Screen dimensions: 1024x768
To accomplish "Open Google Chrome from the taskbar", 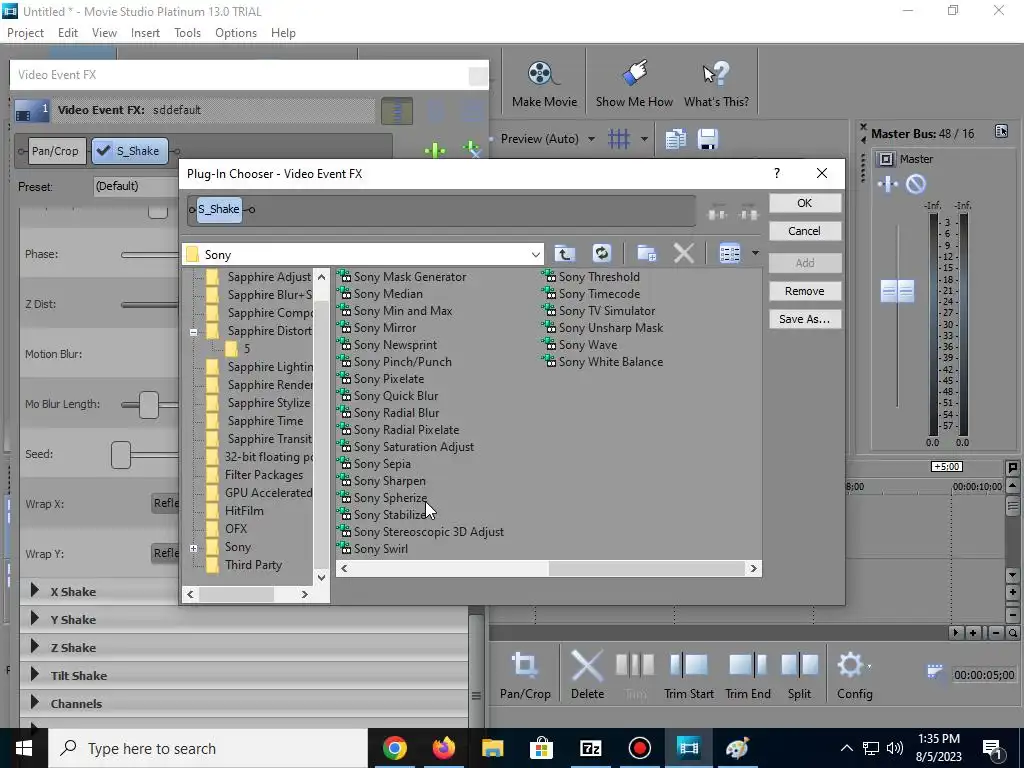I will (394, 748).
